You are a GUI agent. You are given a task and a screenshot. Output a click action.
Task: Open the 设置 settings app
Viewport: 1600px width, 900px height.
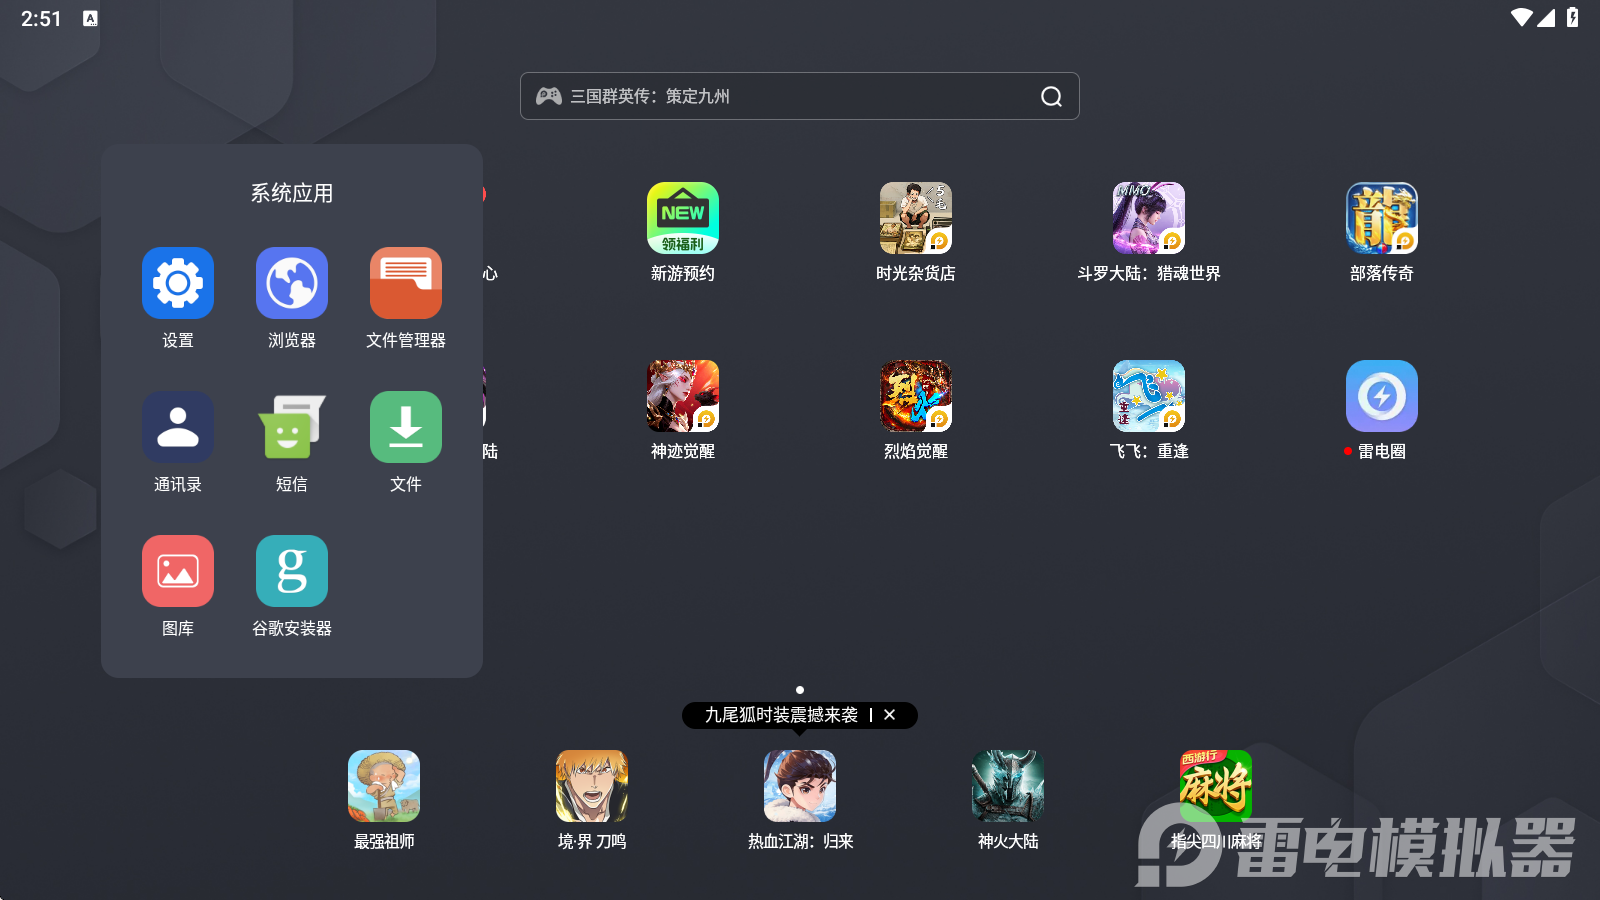[x=178, y=283]
